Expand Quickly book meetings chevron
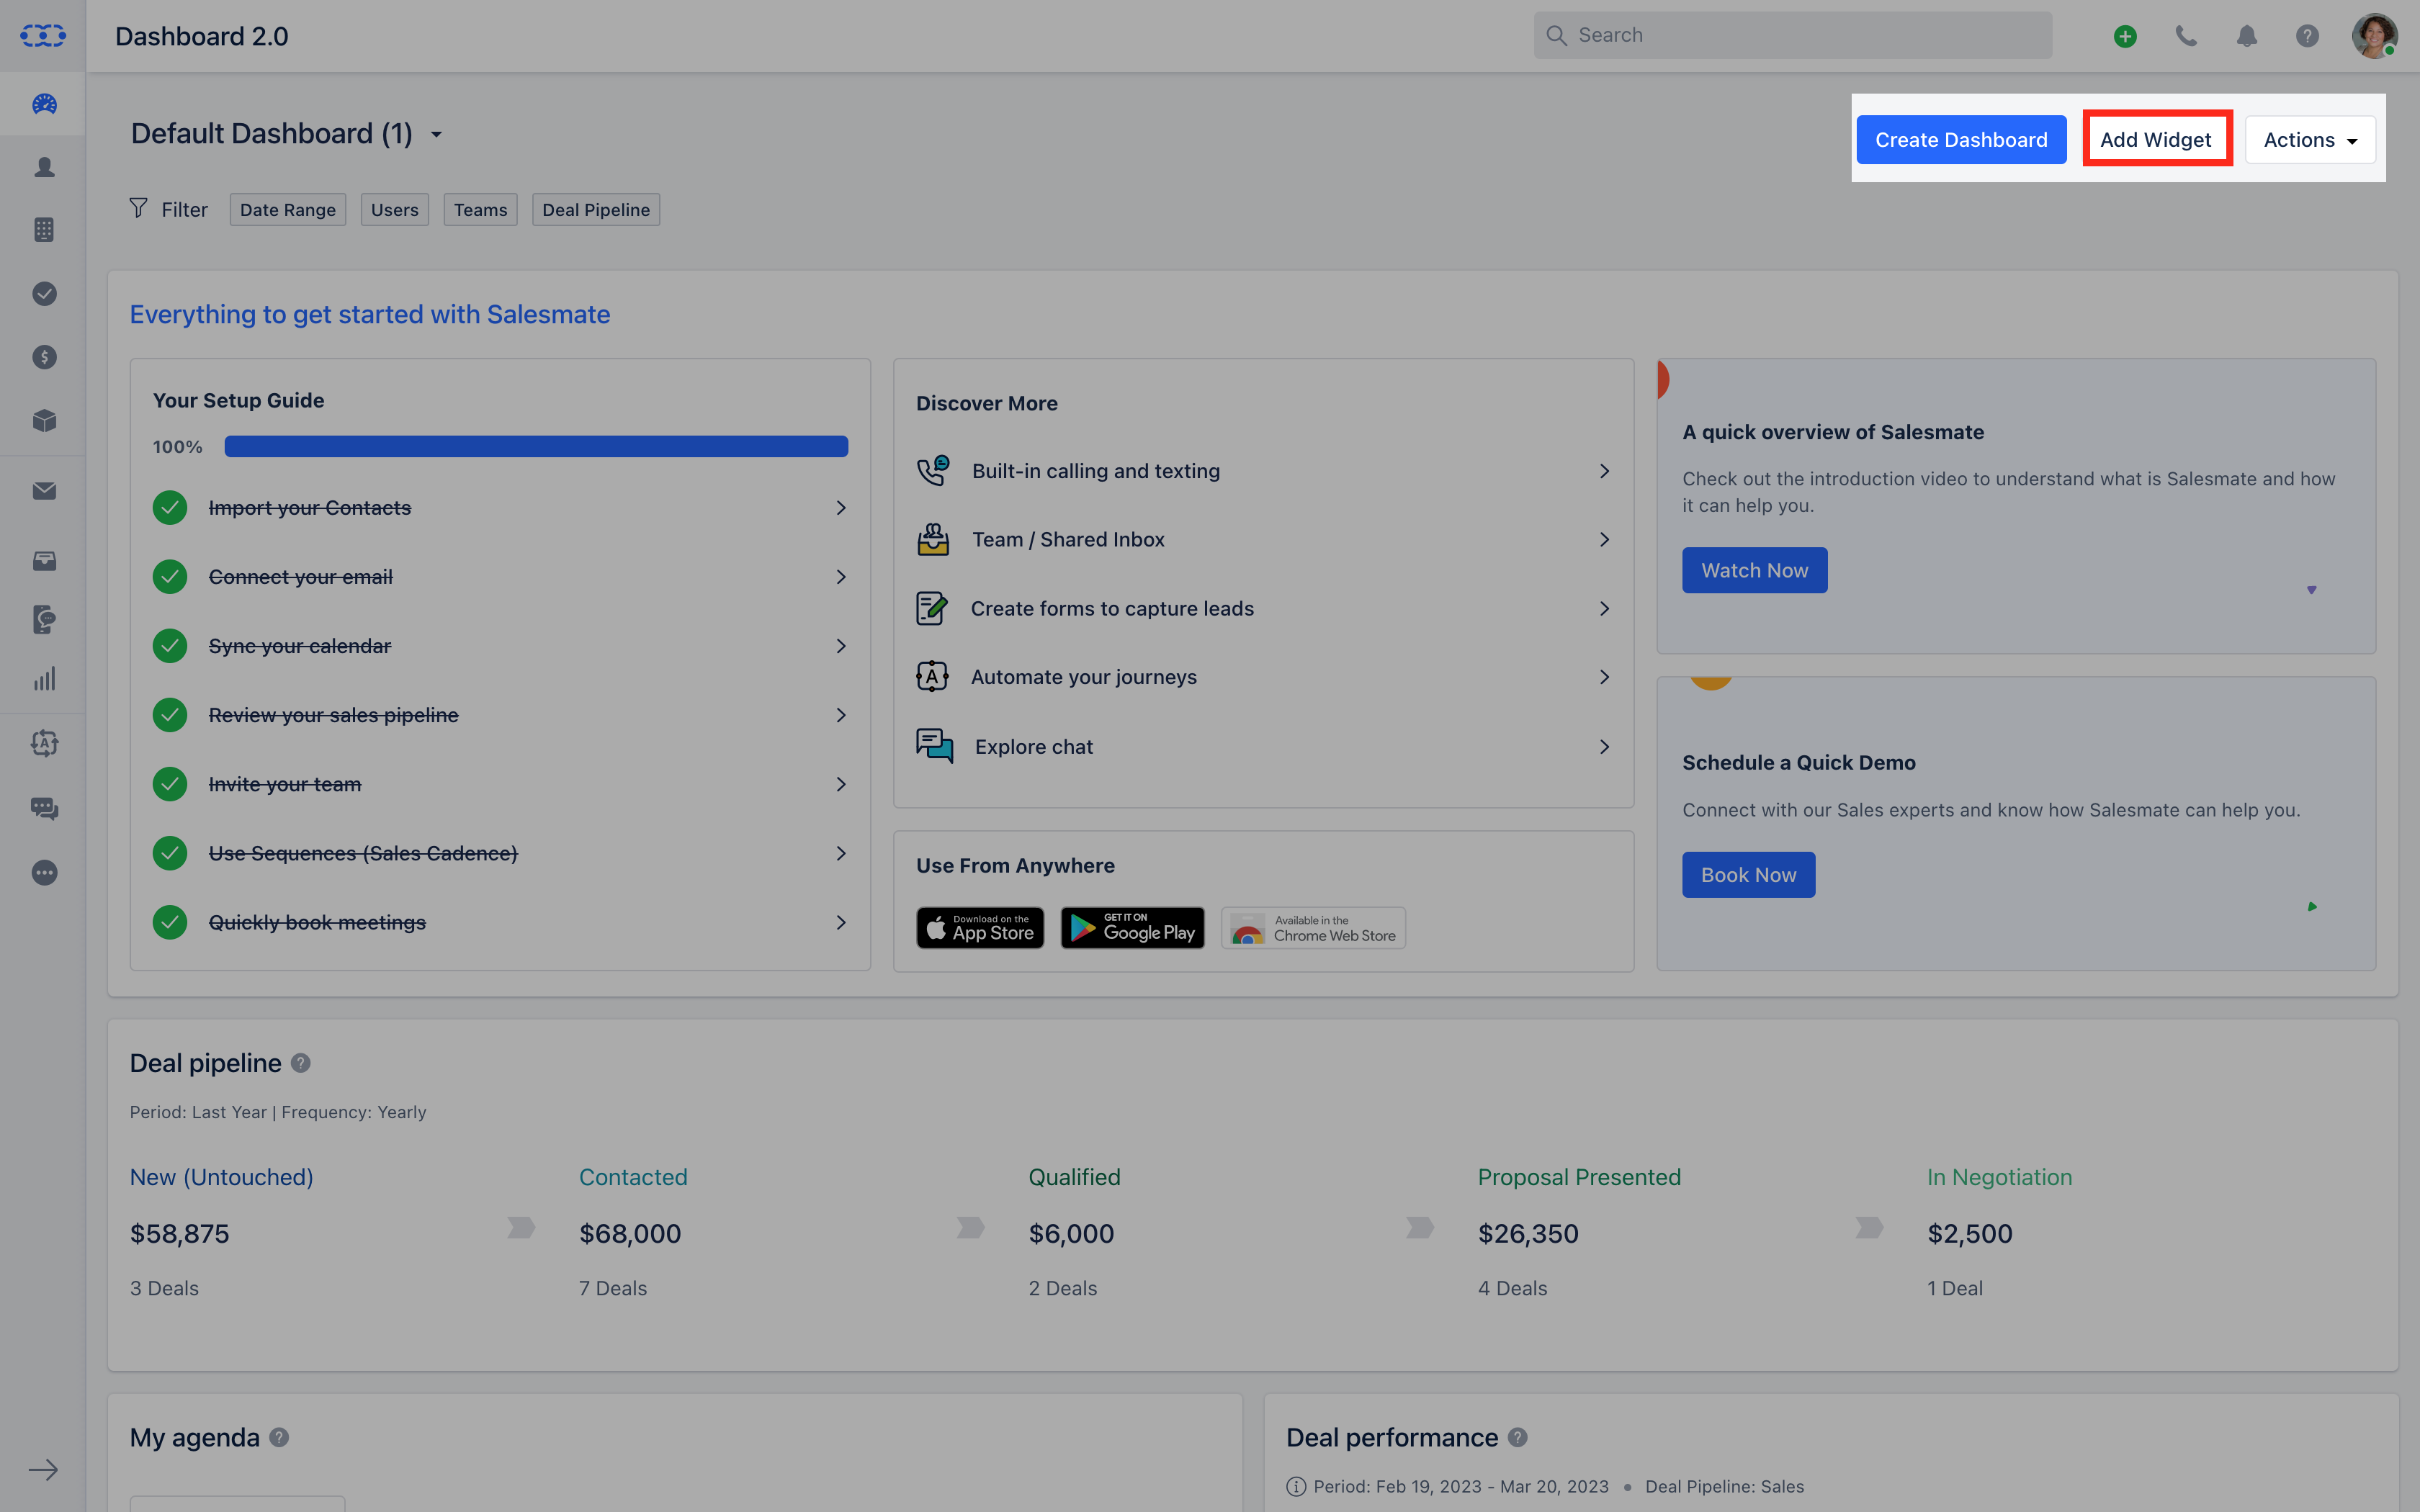The width and height of the screenshot is (2420, 1512). (841, 922)
